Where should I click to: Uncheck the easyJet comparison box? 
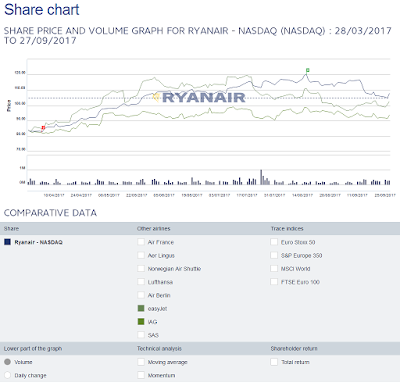(x=141, y=308)
